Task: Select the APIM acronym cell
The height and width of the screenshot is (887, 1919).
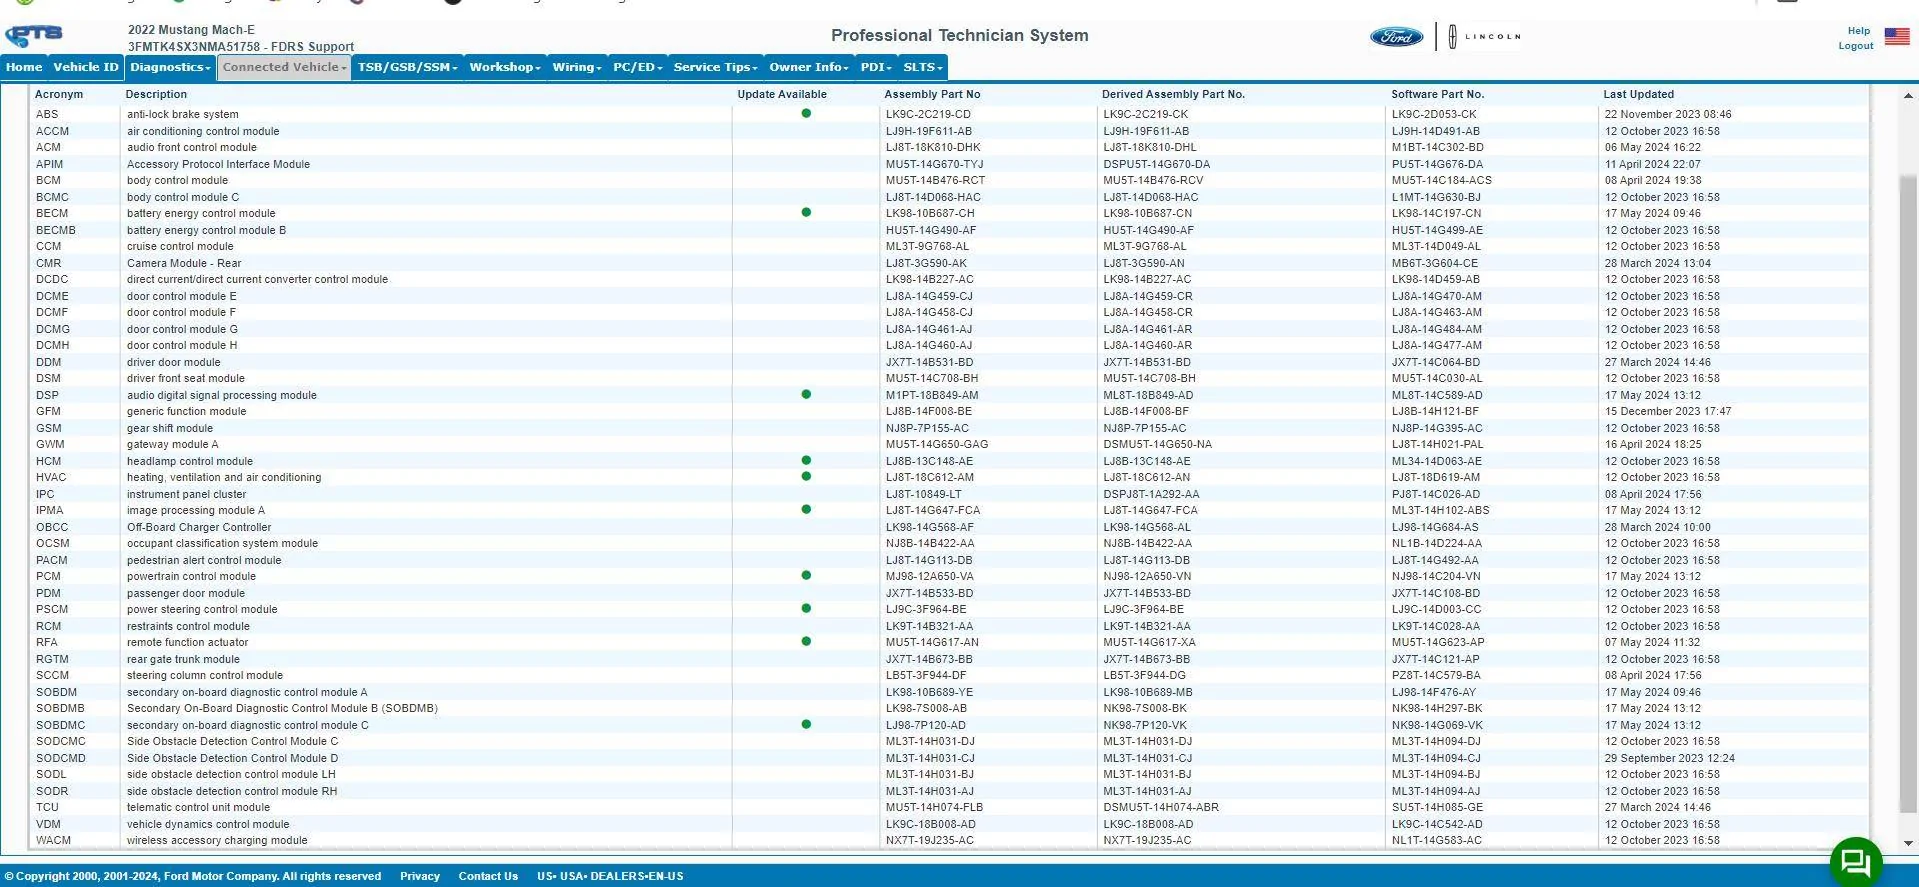Action: click(x=49, y=164)
